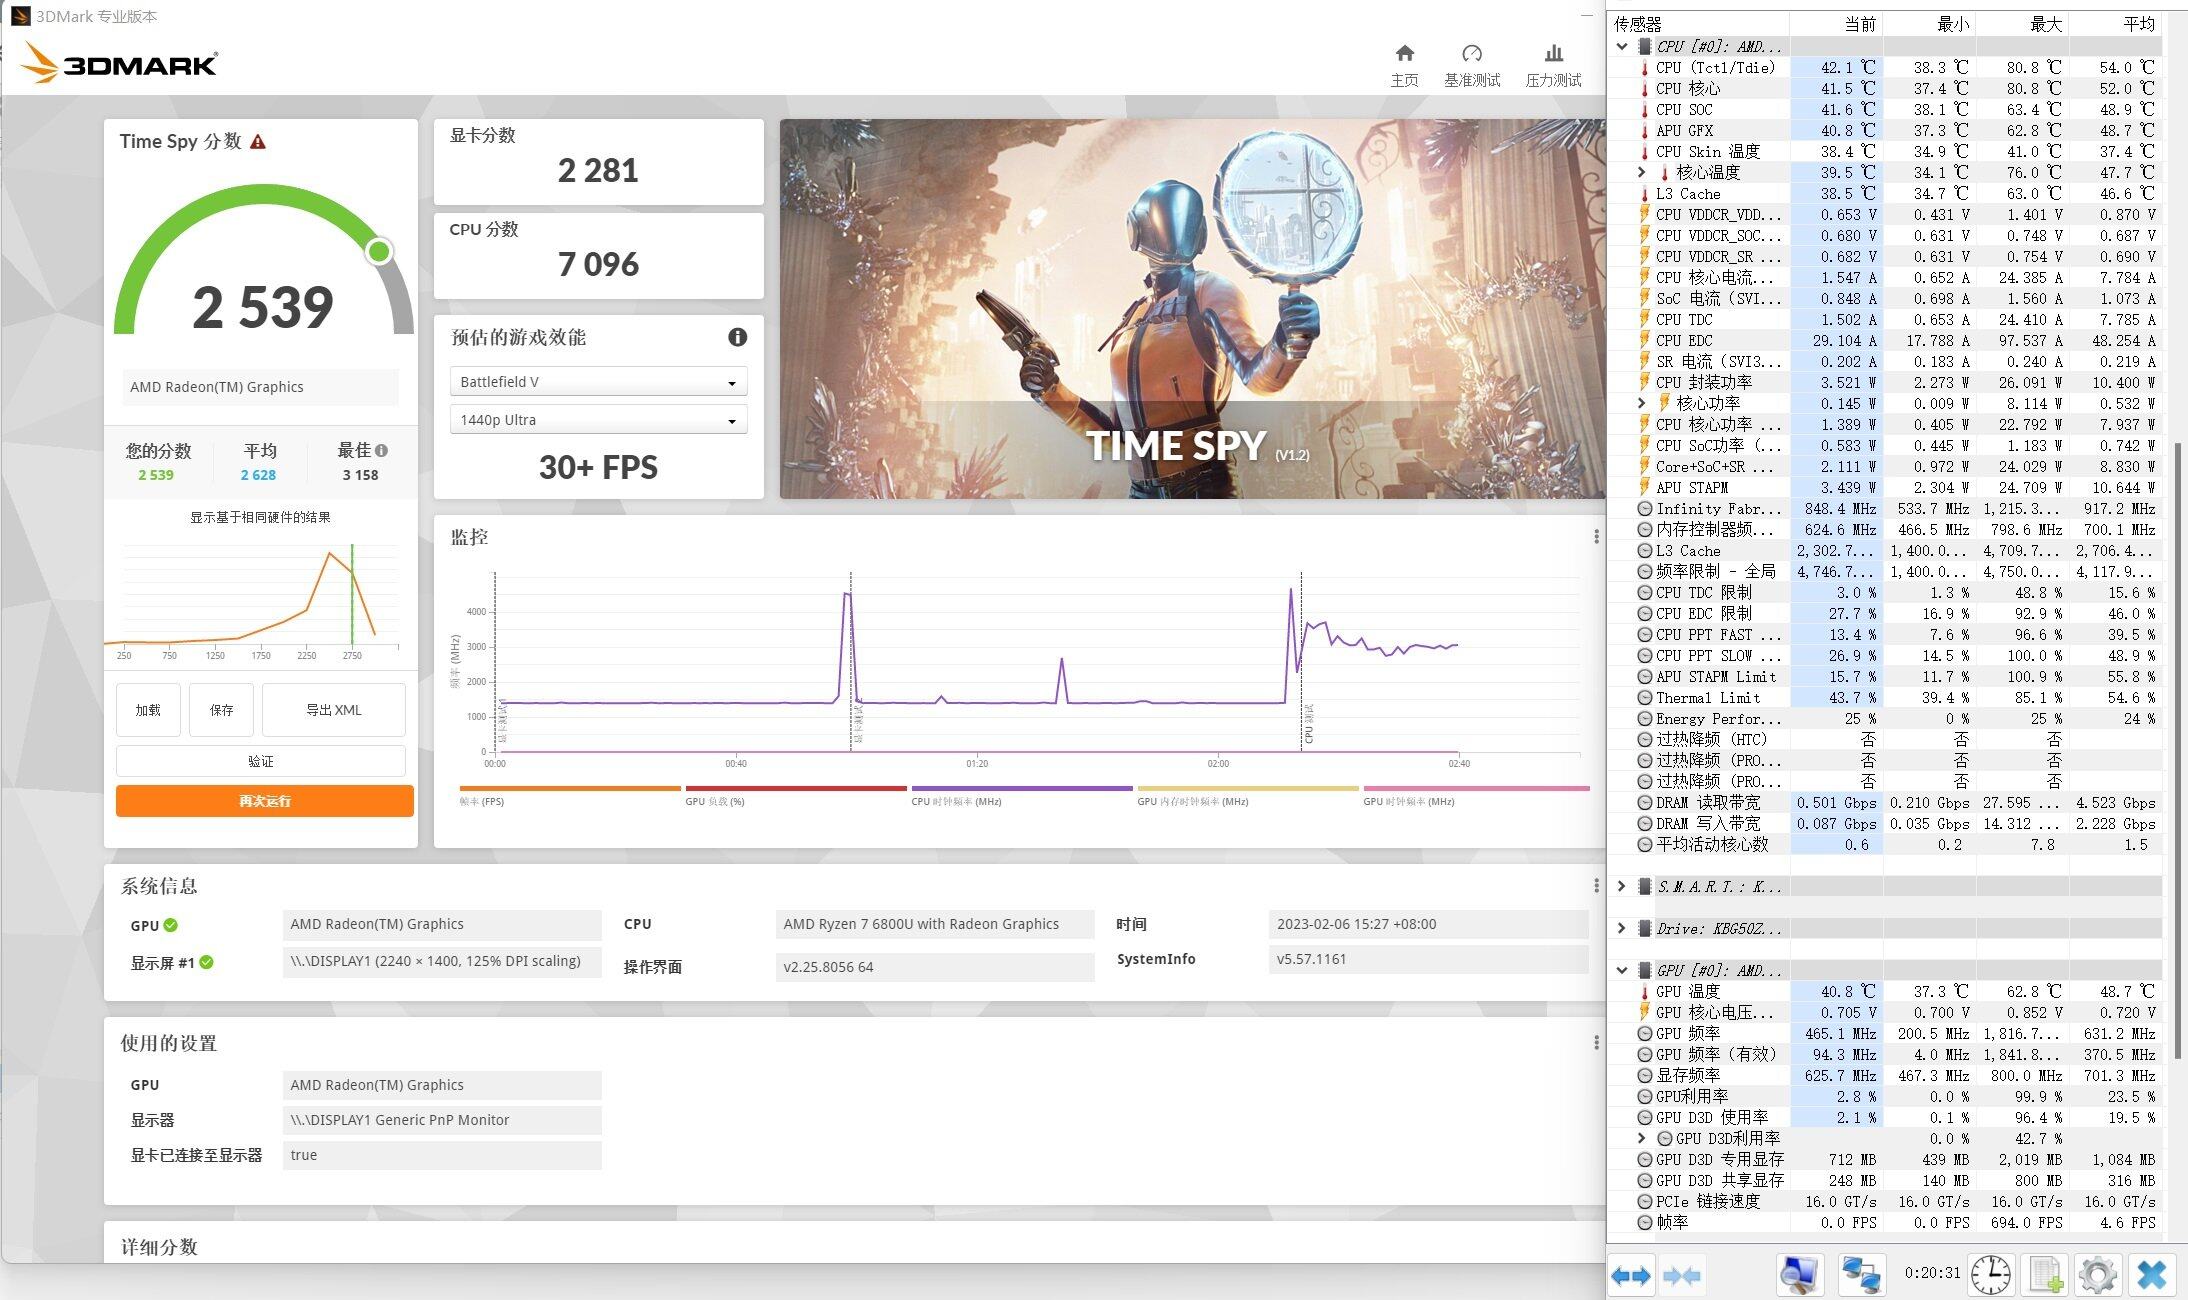Click the collapse columns arrows icon in HWiNFO
Screen dimensions: 2188x1300
1681,1275
